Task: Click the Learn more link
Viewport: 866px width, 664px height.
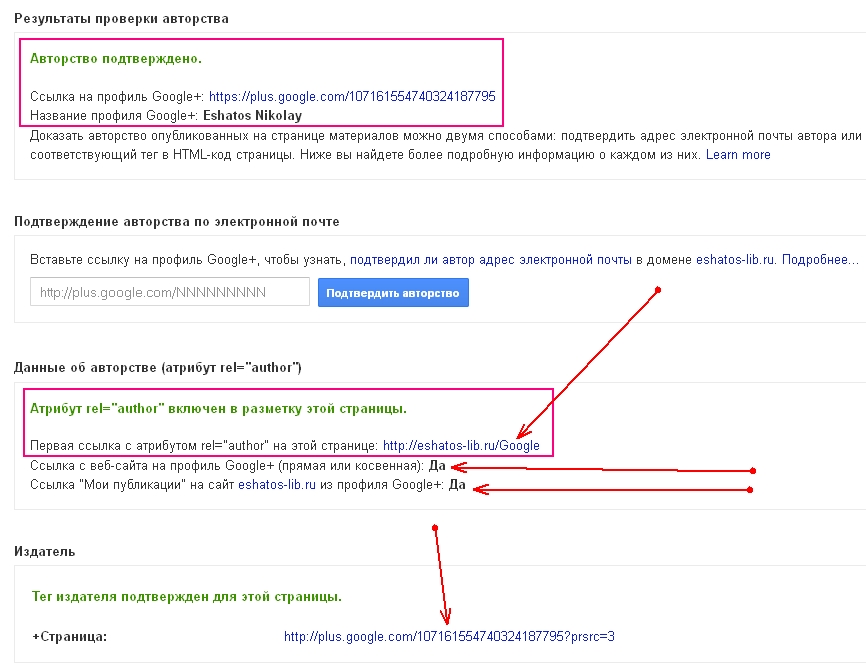Action: click(x=738, y=155)
